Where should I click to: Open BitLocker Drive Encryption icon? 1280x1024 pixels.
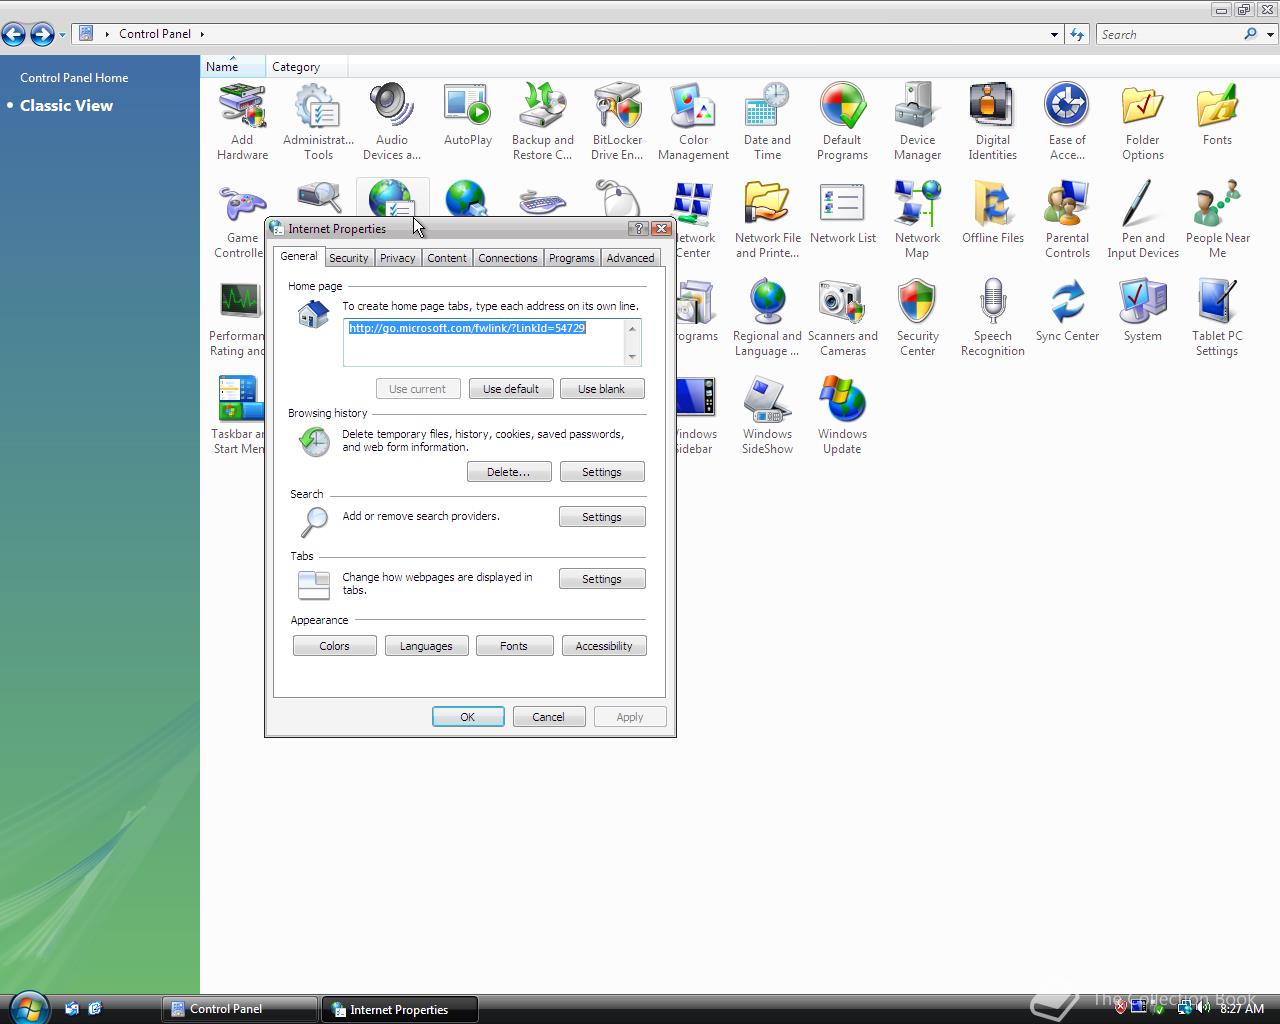(x=617, y=122)
